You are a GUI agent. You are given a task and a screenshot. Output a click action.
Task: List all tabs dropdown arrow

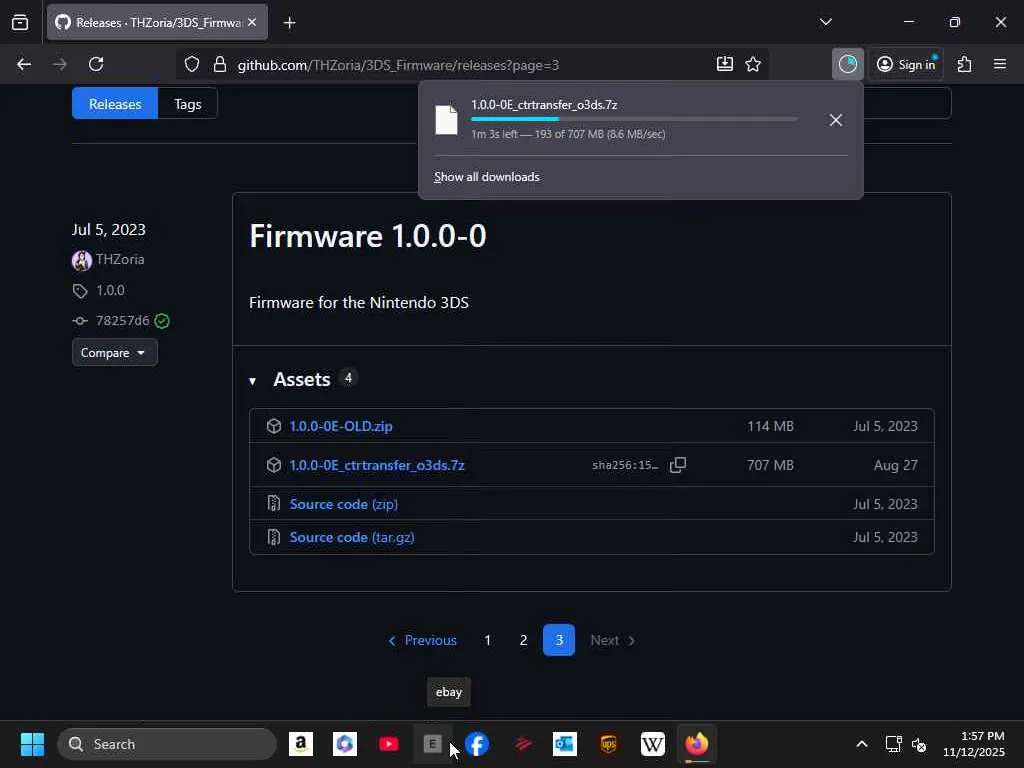coord(825,22)
